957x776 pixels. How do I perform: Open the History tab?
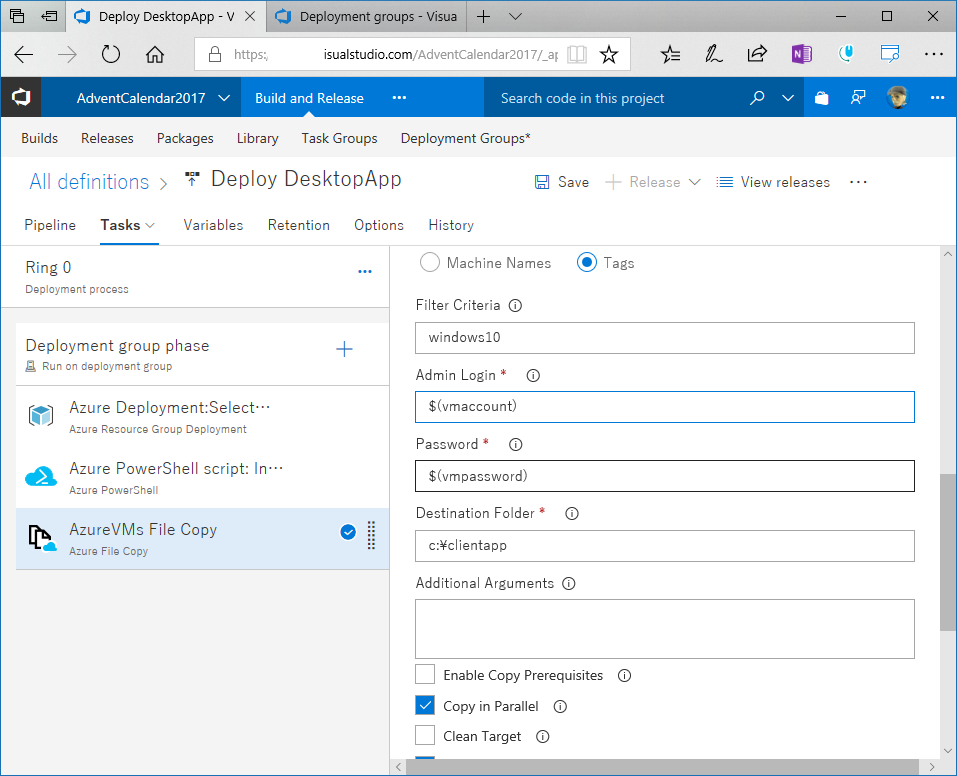point(450,225)
